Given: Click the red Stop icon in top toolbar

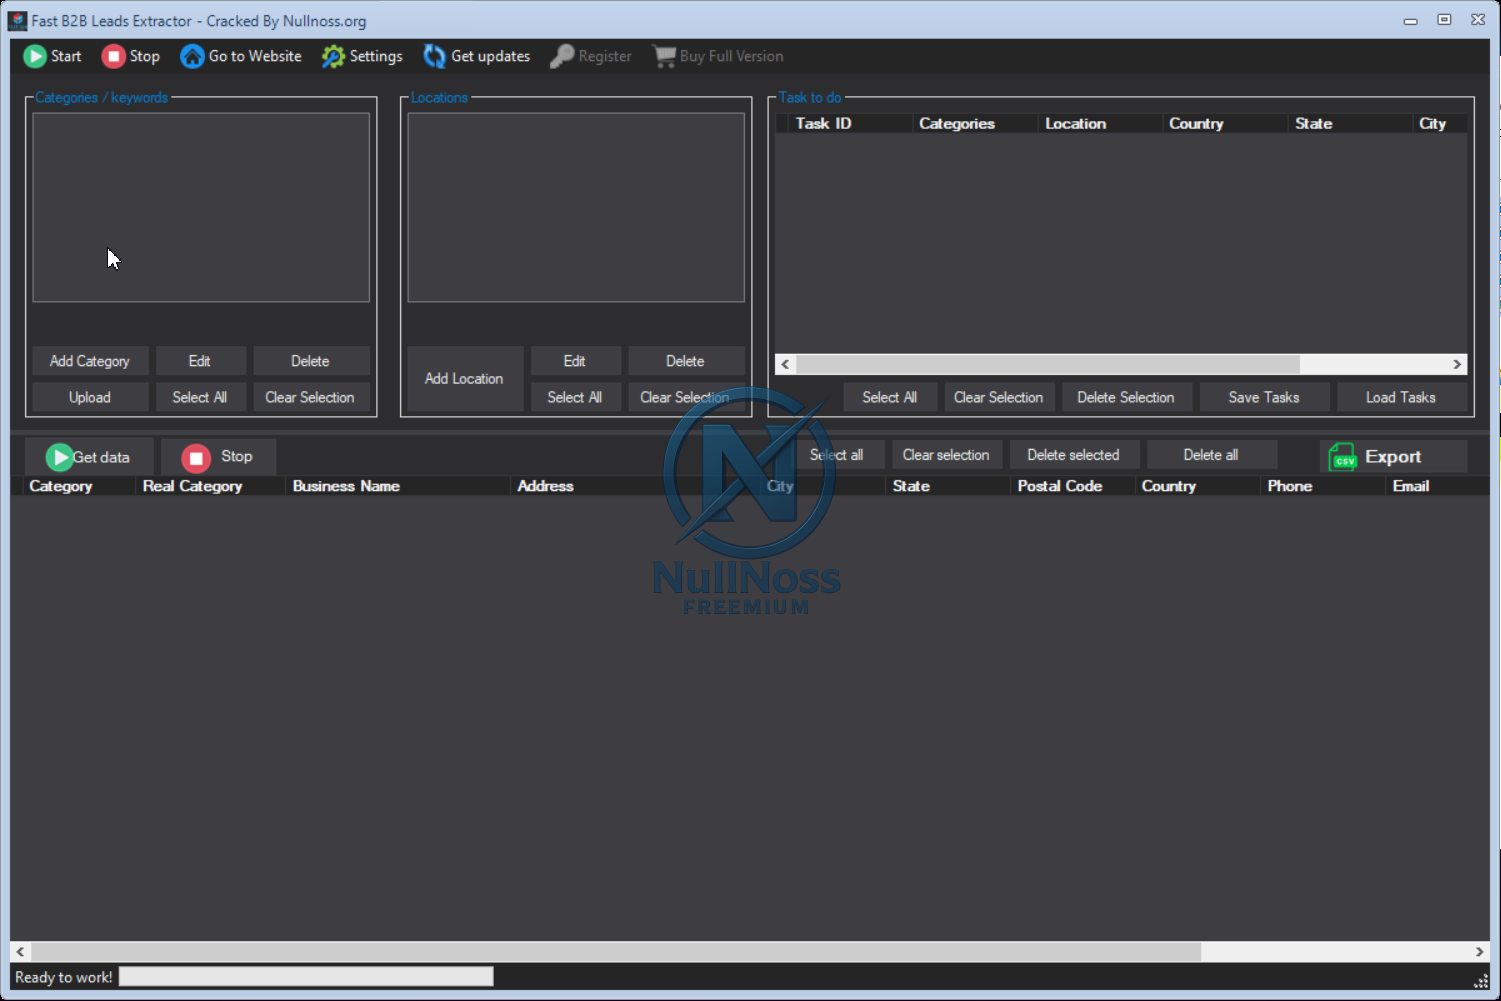Looking at the screenshot, I should pyautogui.click(x=113, y=56).
